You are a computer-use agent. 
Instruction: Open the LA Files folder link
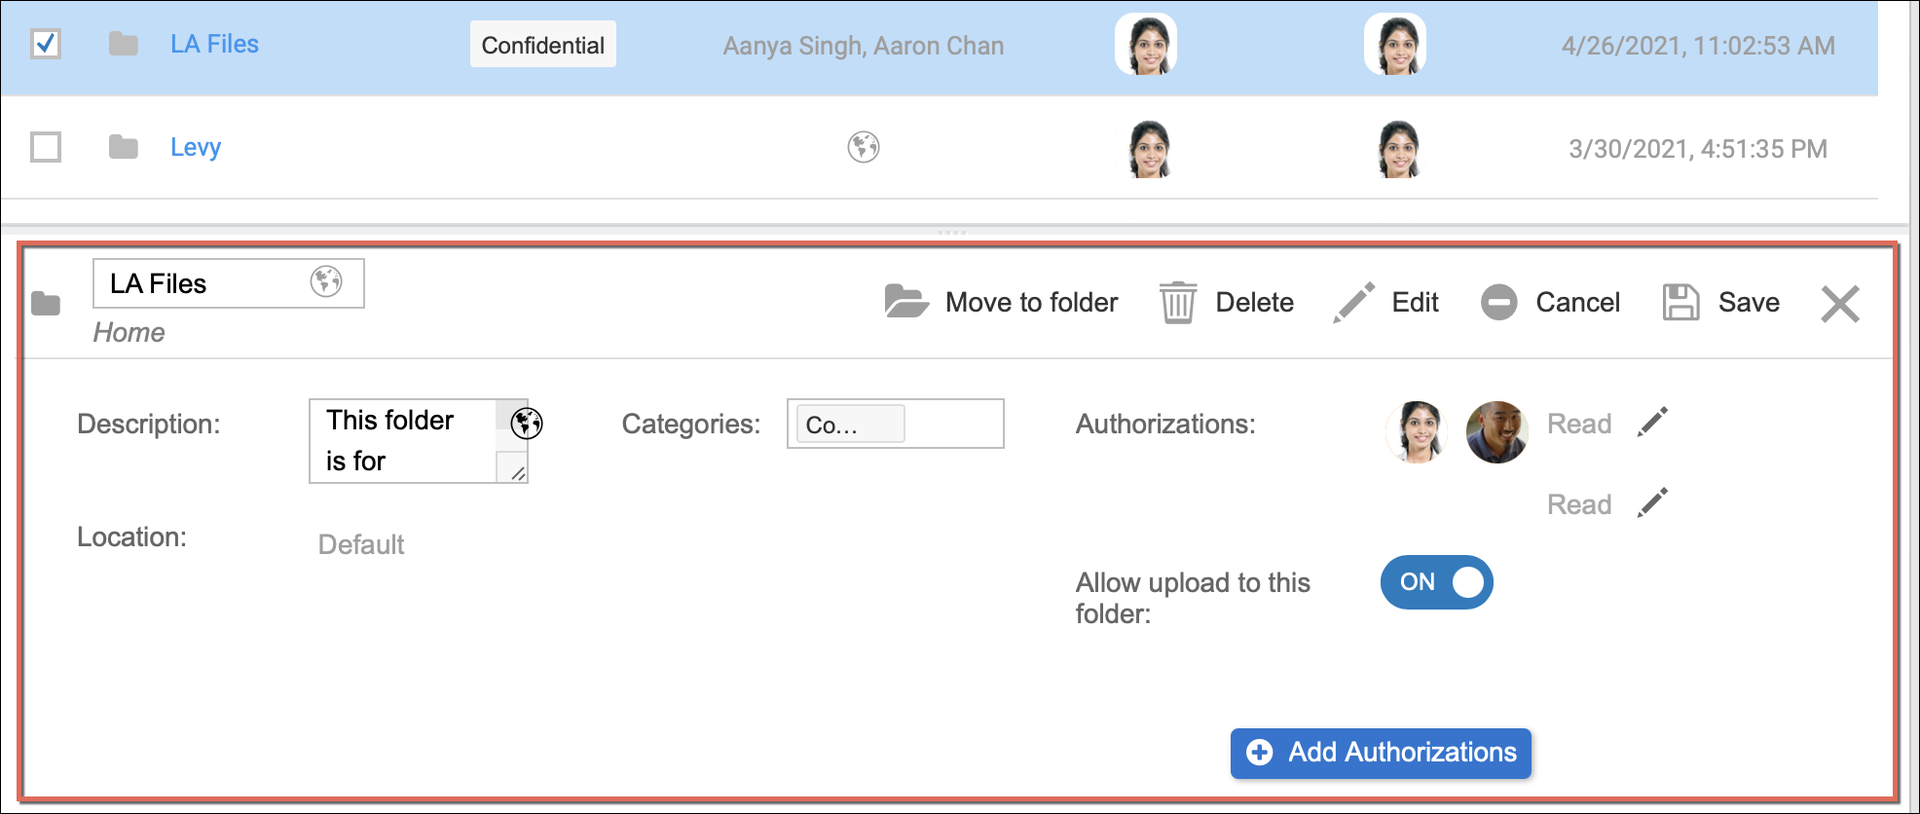pyautogui.click(x=214, y=44)
